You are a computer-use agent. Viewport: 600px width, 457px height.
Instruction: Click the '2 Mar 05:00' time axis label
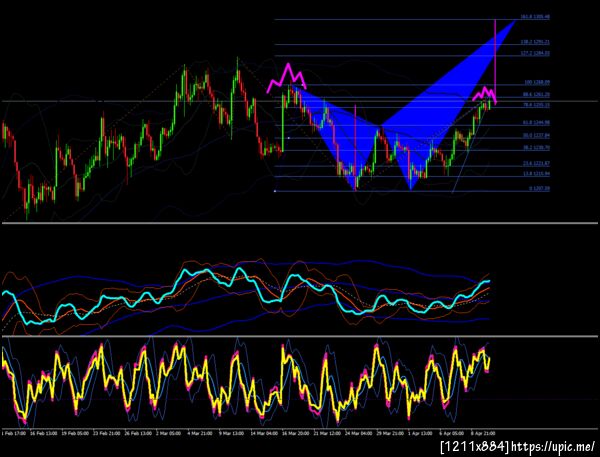[168, 433]
